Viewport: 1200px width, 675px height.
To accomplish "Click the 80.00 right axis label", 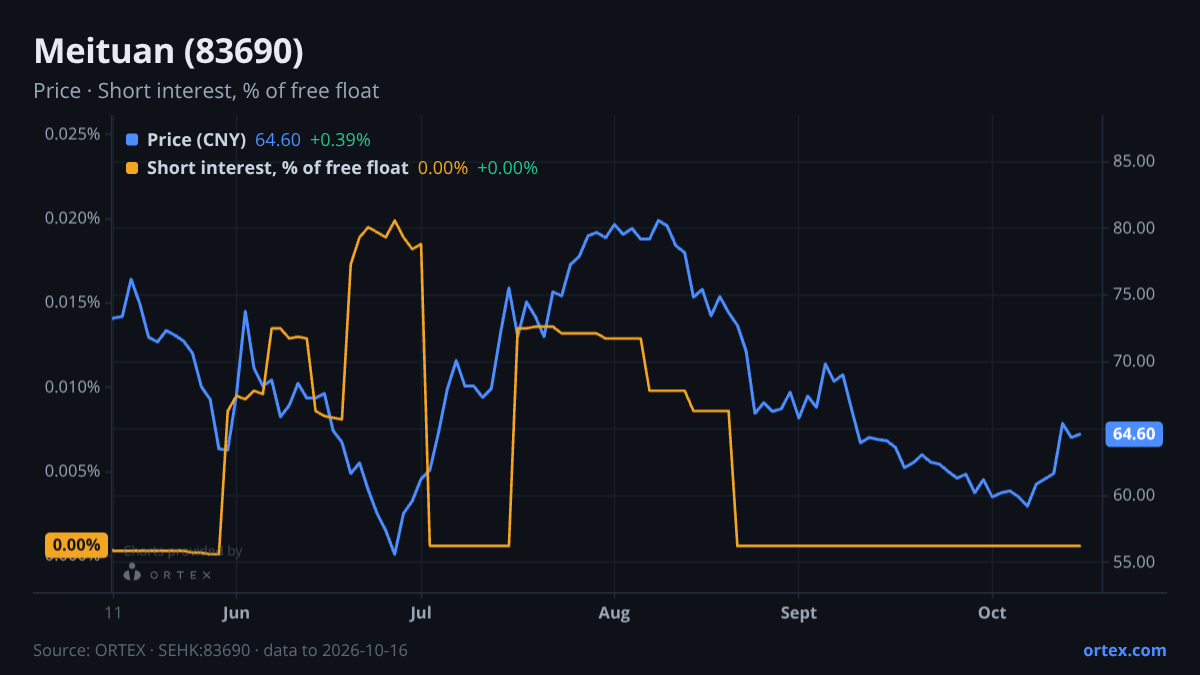I will [1134, 228].
